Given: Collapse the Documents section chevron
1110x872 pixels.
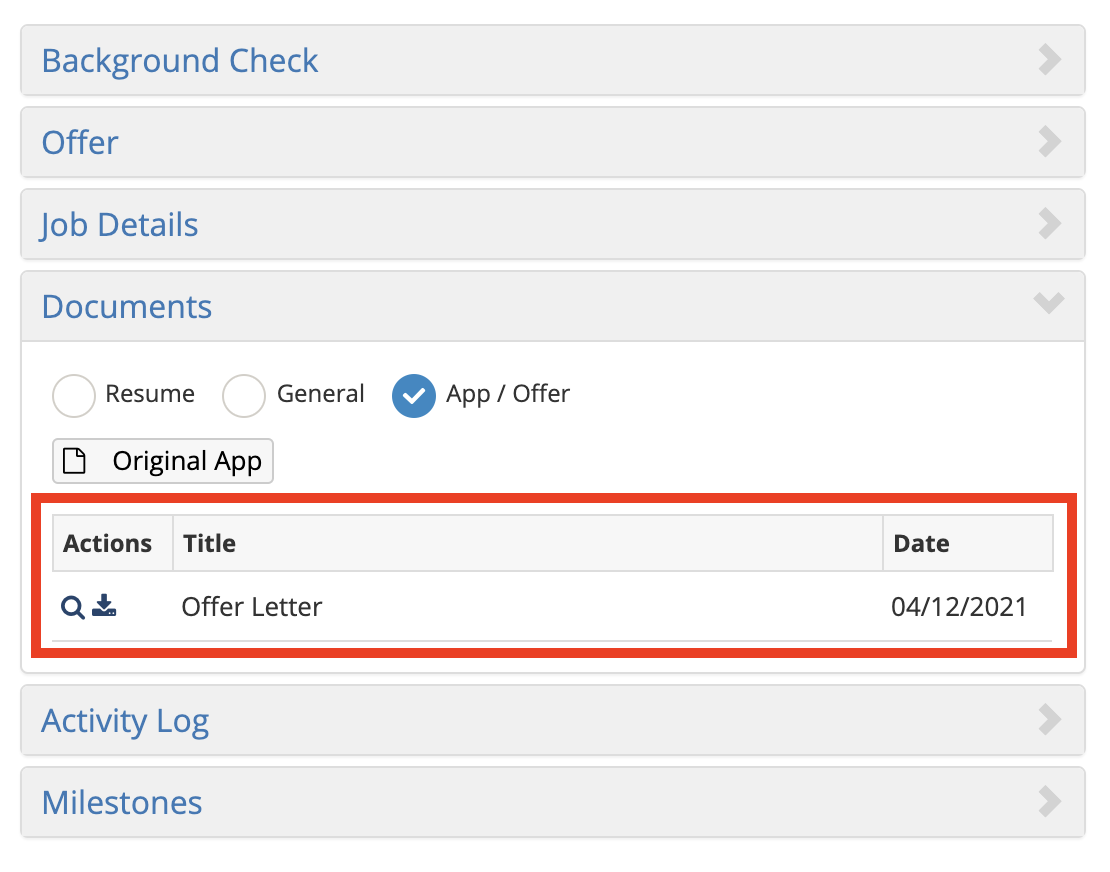Looking at the screenshot, I should coord(1049,304).
